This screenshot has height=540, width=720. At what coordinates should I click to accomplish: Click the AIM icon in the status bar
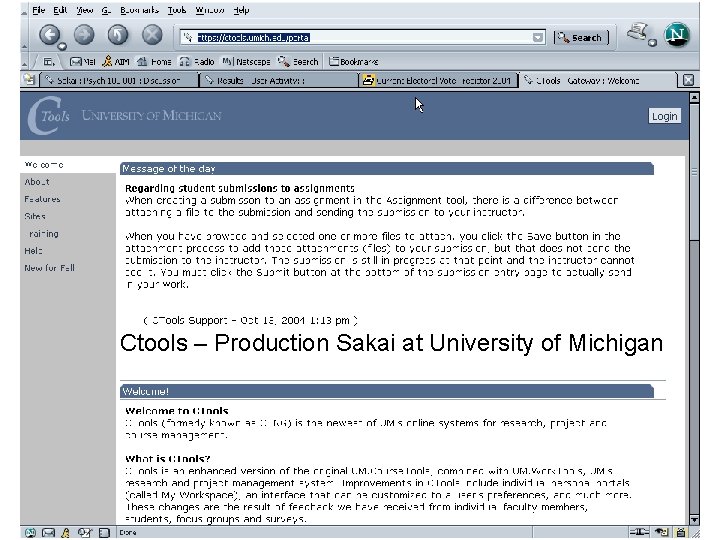point(66,533)
